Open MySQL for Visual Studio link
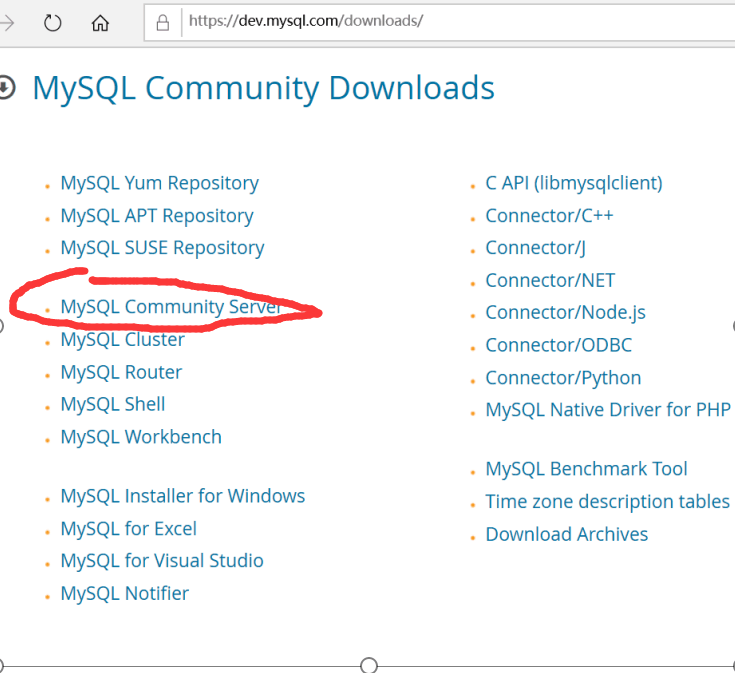The width and height of the screenshot is (735, 673). point(162,561)
